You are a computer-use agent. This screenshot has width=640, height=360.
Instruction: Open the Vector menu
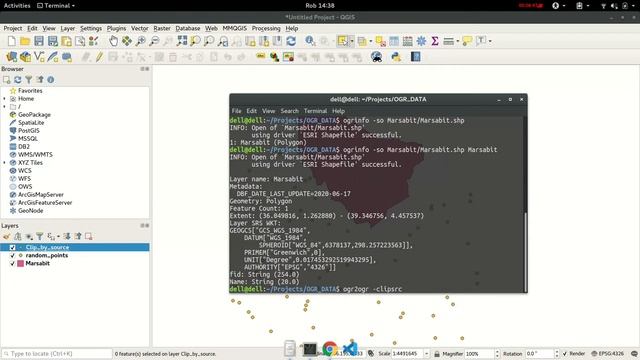[140, 28]
